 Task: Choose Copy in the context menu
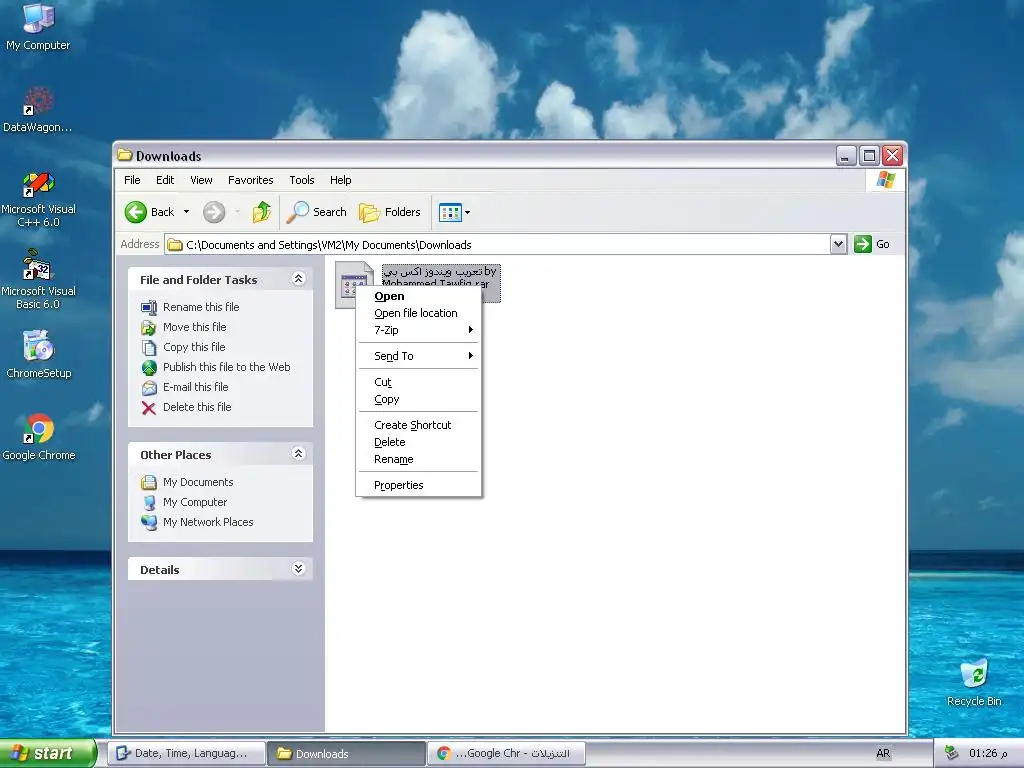pyautogui.click(x=418, y=399)
